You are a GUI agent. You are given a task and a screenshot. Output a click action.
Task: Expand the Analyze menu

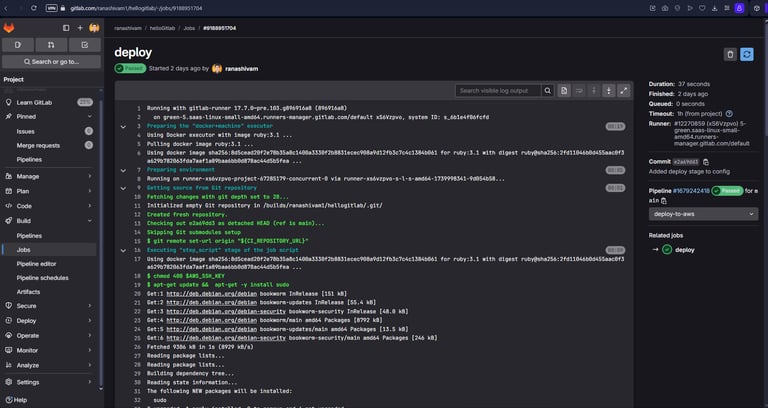(48, 365)
